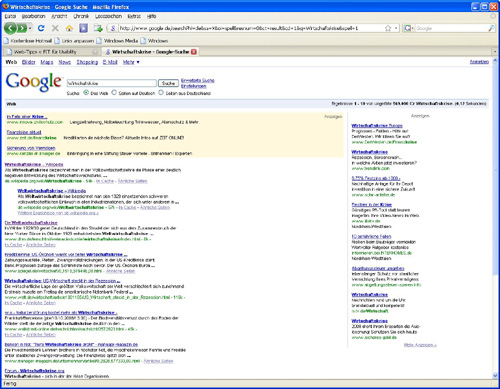Open the Windows bookmark in bookmarks bar
500x389 pixels.
(x=154, y=41)
